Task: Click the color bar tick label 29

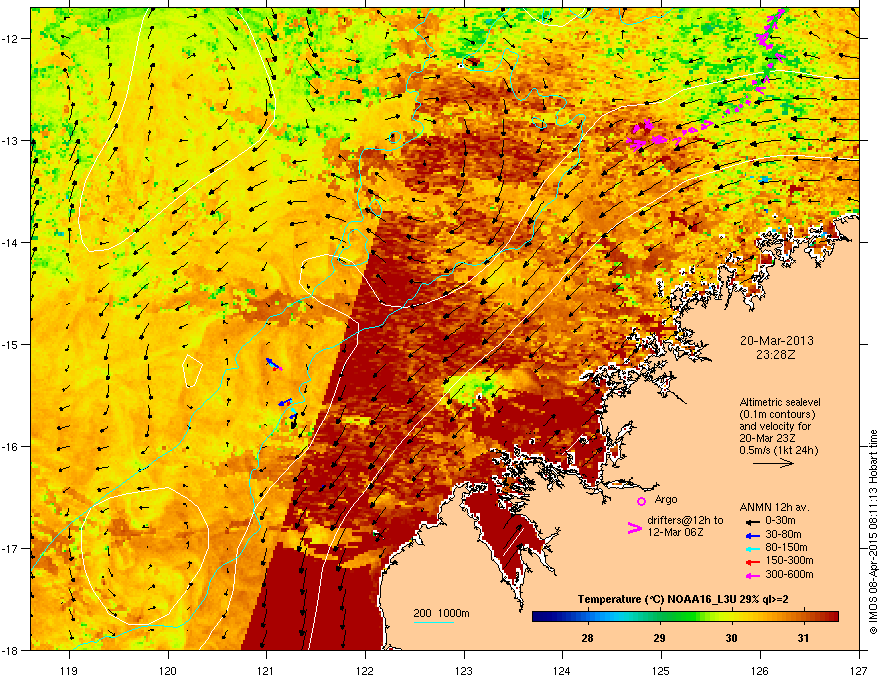Action: coord(659,638)
